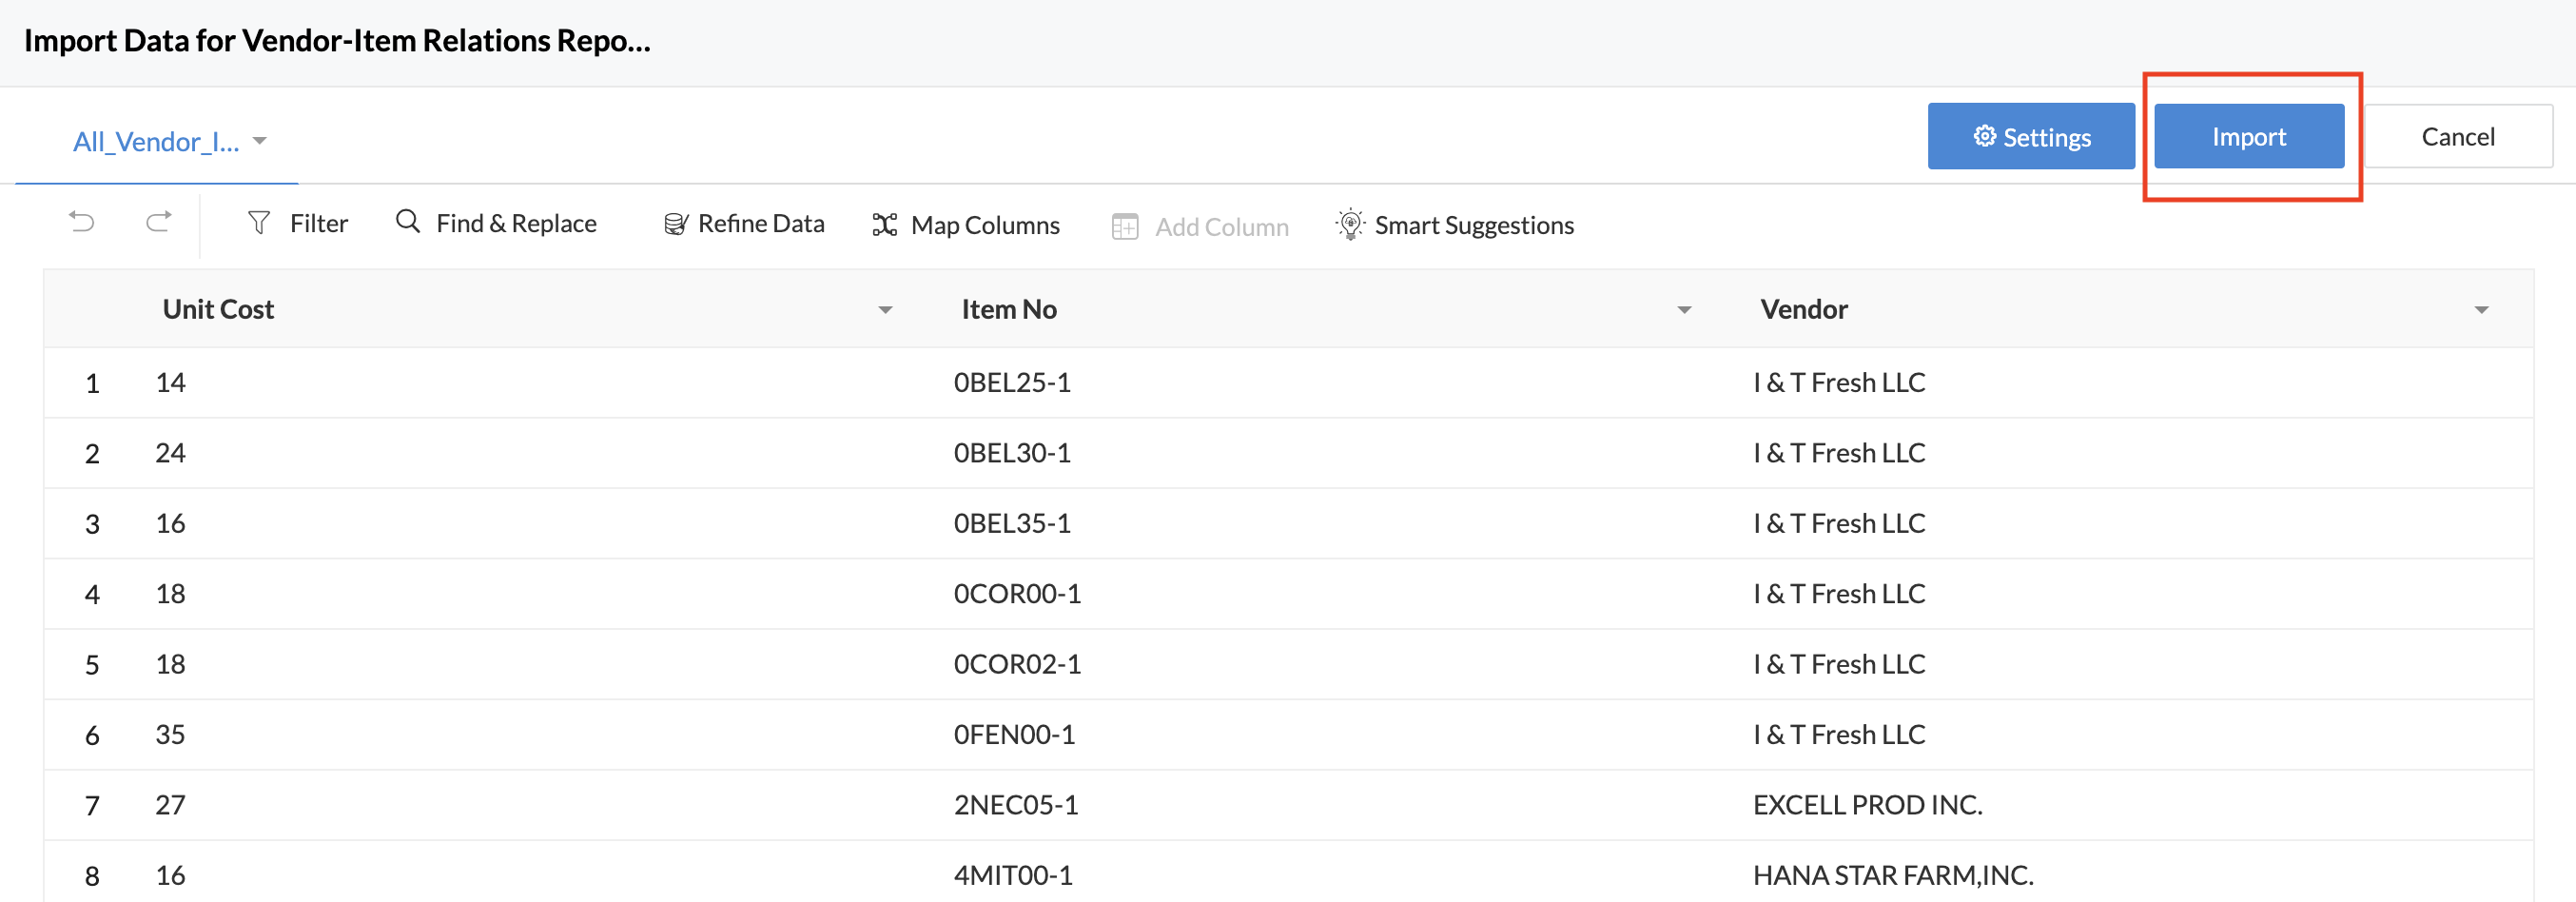
Task: Click the redo arrow icon
Action: click(x=158, y=222)
